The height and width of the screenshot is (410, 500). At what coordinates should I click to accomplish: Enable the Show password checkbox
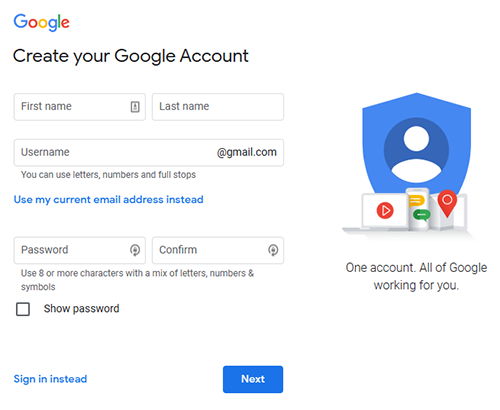coord(23,309)
